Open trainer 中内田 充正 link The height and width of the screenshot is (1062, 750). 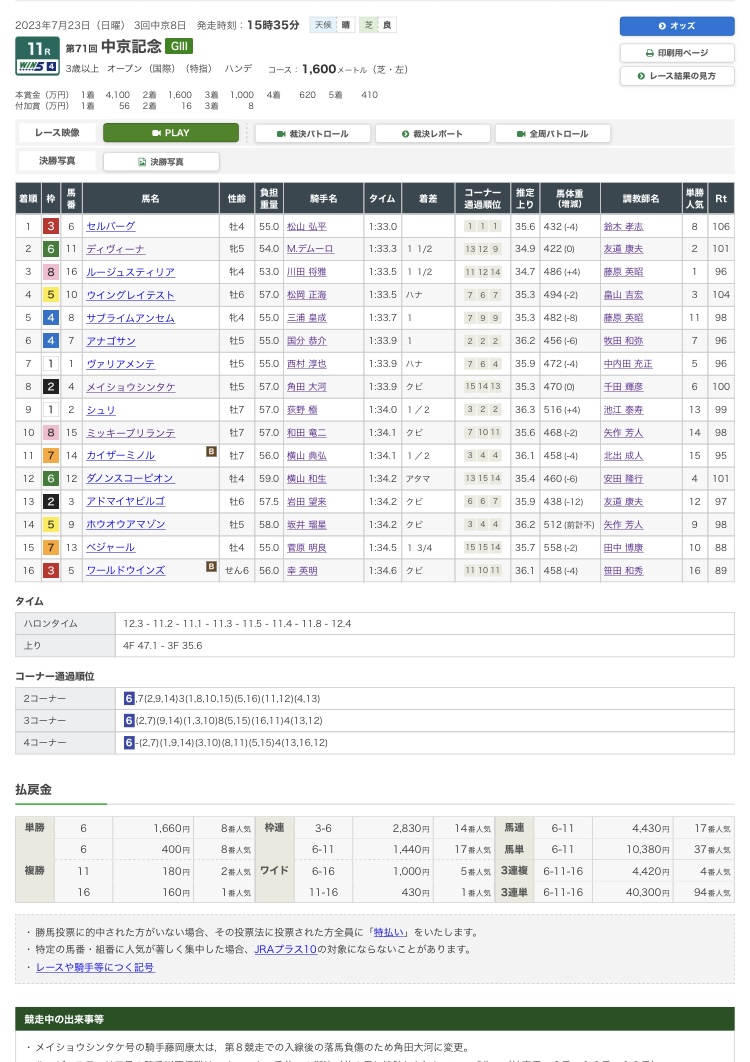(628, 364)
